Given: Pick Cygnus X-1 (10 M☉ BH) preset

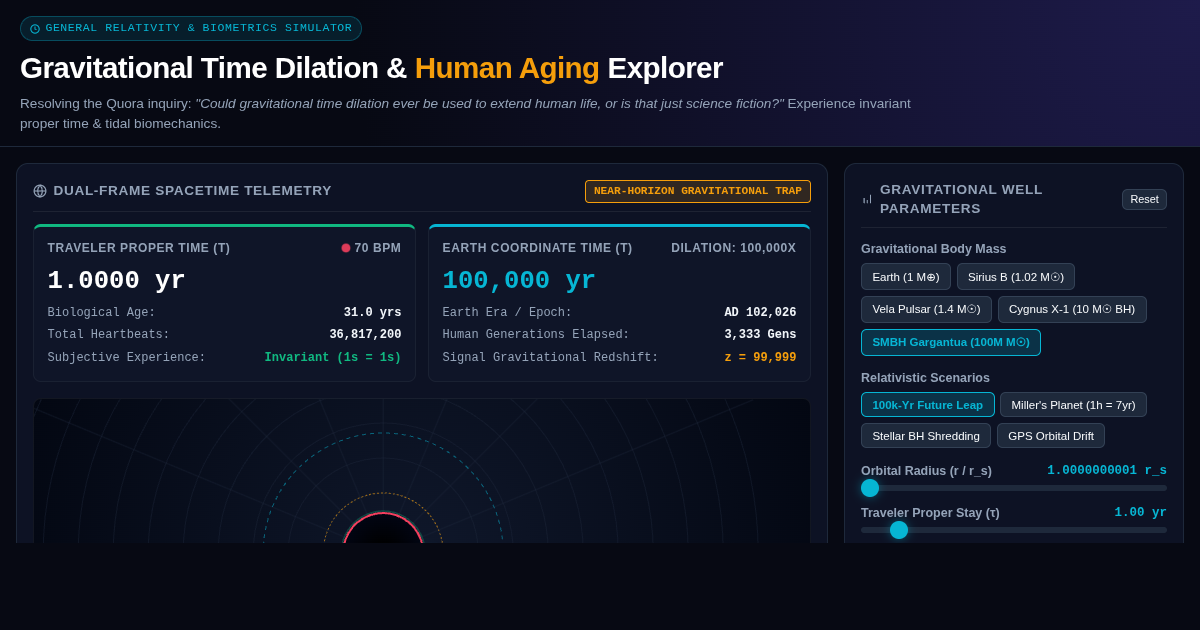Looking at the screenshot, I should coord(1072,309).
